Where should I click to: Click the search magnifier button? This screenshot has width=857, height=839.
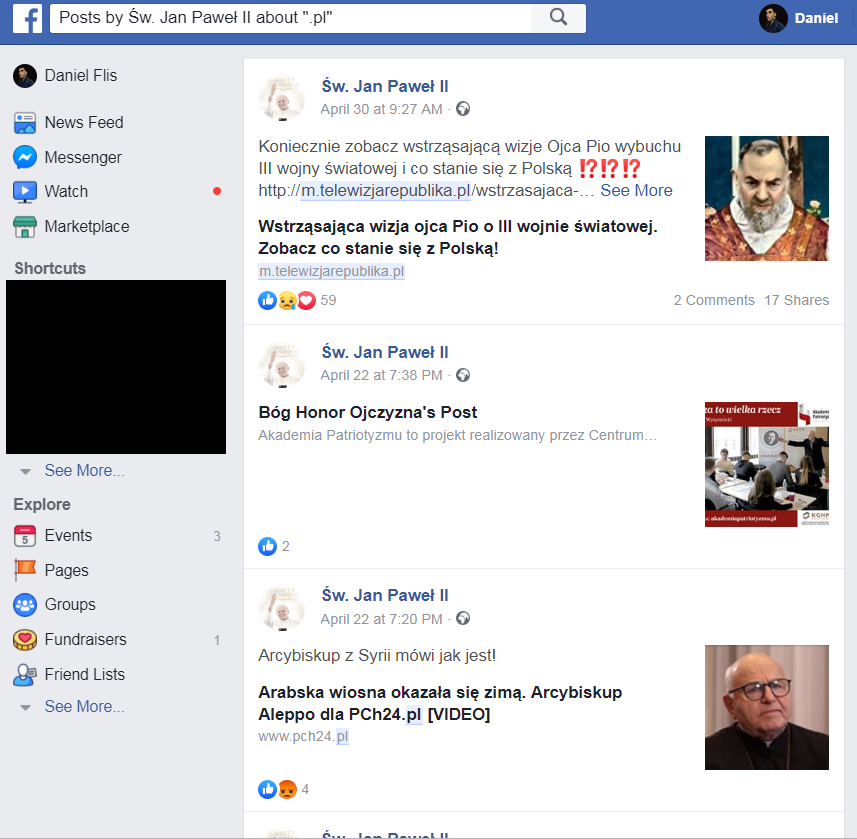558,17
